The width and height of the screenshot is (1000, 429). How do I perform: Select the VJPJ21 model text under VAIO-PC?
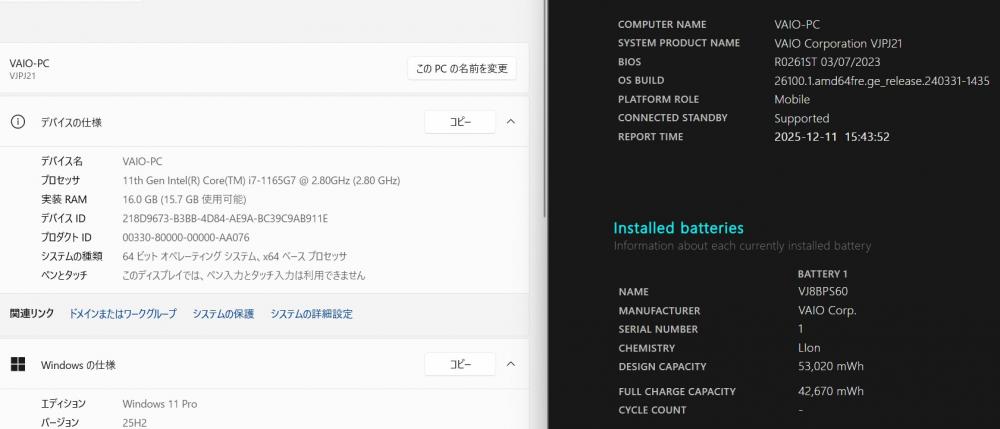click(22, 75)
